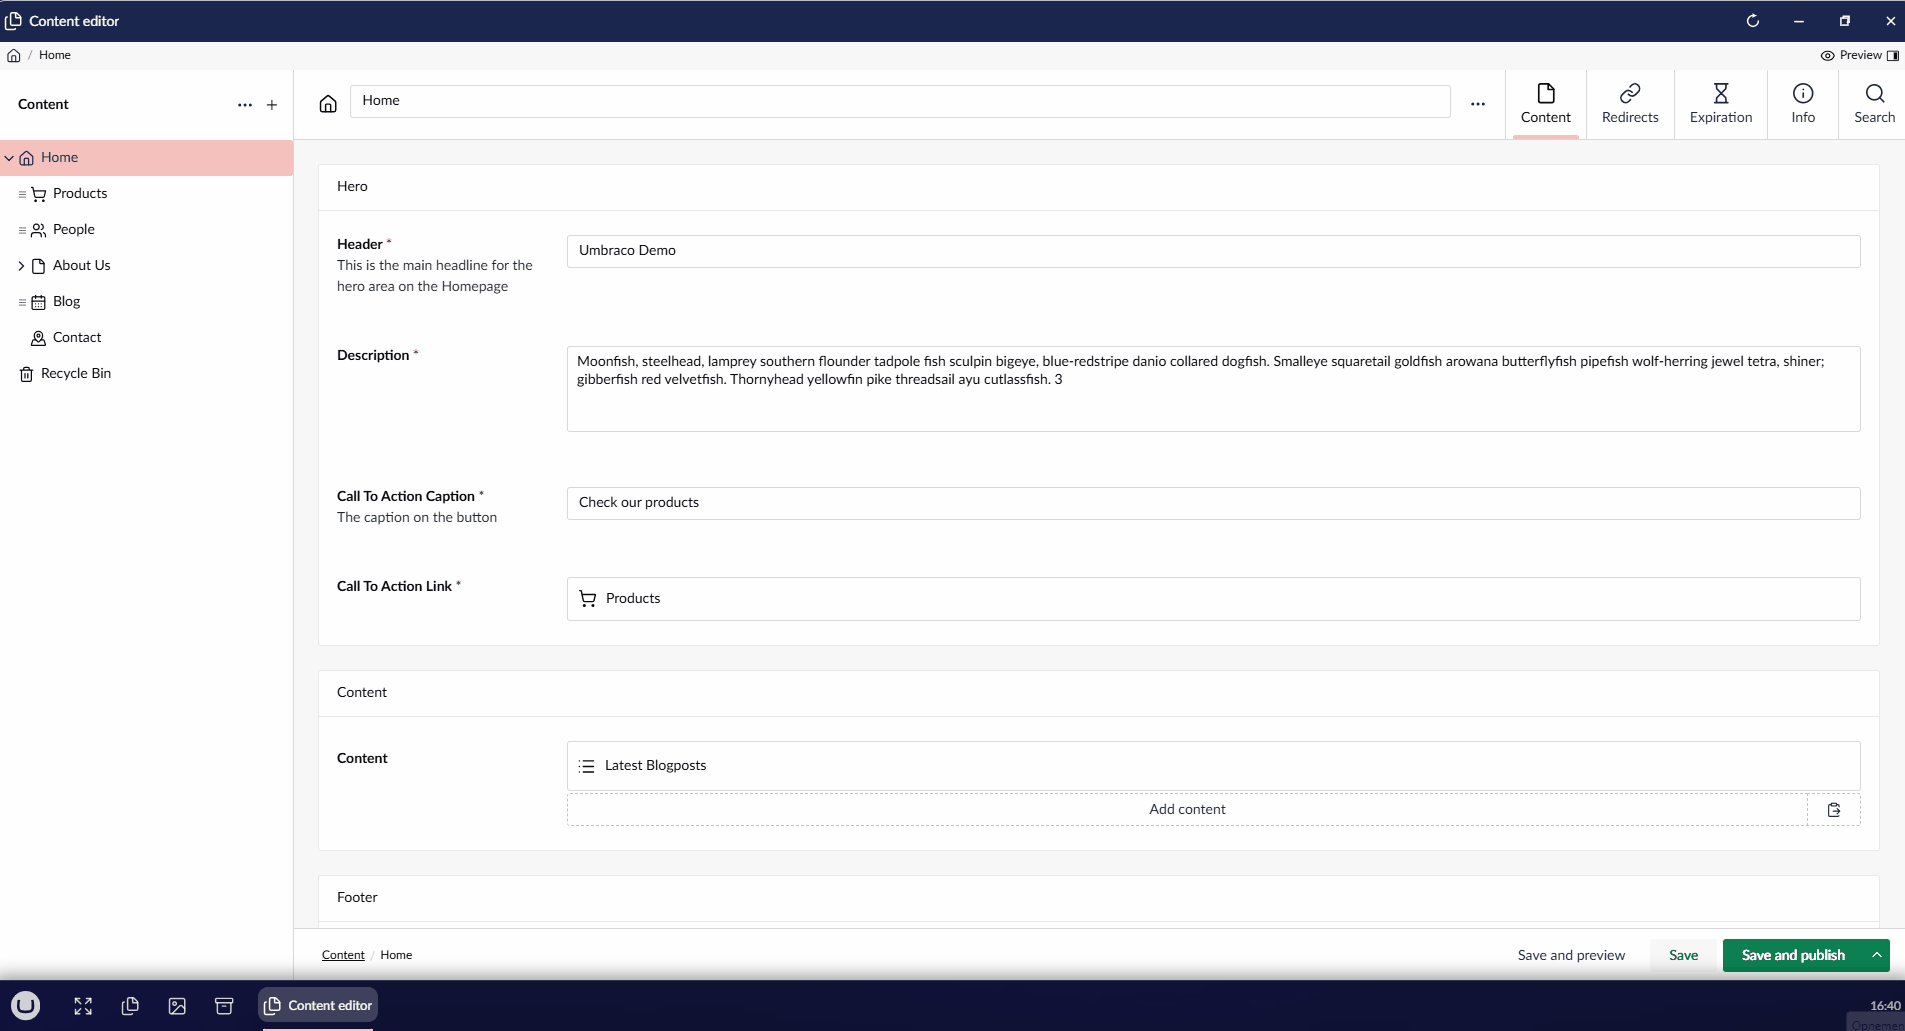Viewport: 1905px width, 1031px height.
Task: Collapse the Home tree node
Action: [x=9, y=158]
